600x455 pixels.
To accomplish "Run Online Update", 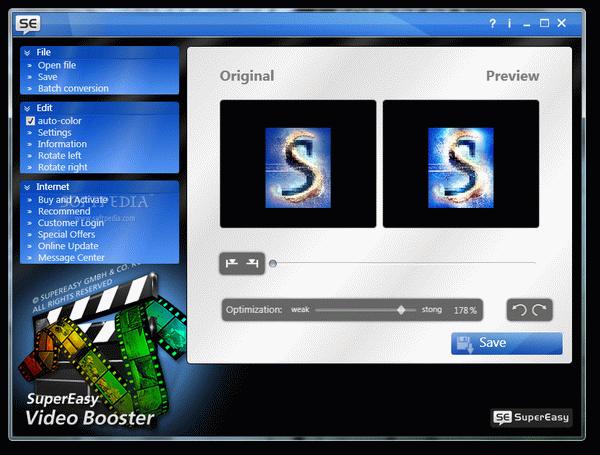I will (68, 246).
